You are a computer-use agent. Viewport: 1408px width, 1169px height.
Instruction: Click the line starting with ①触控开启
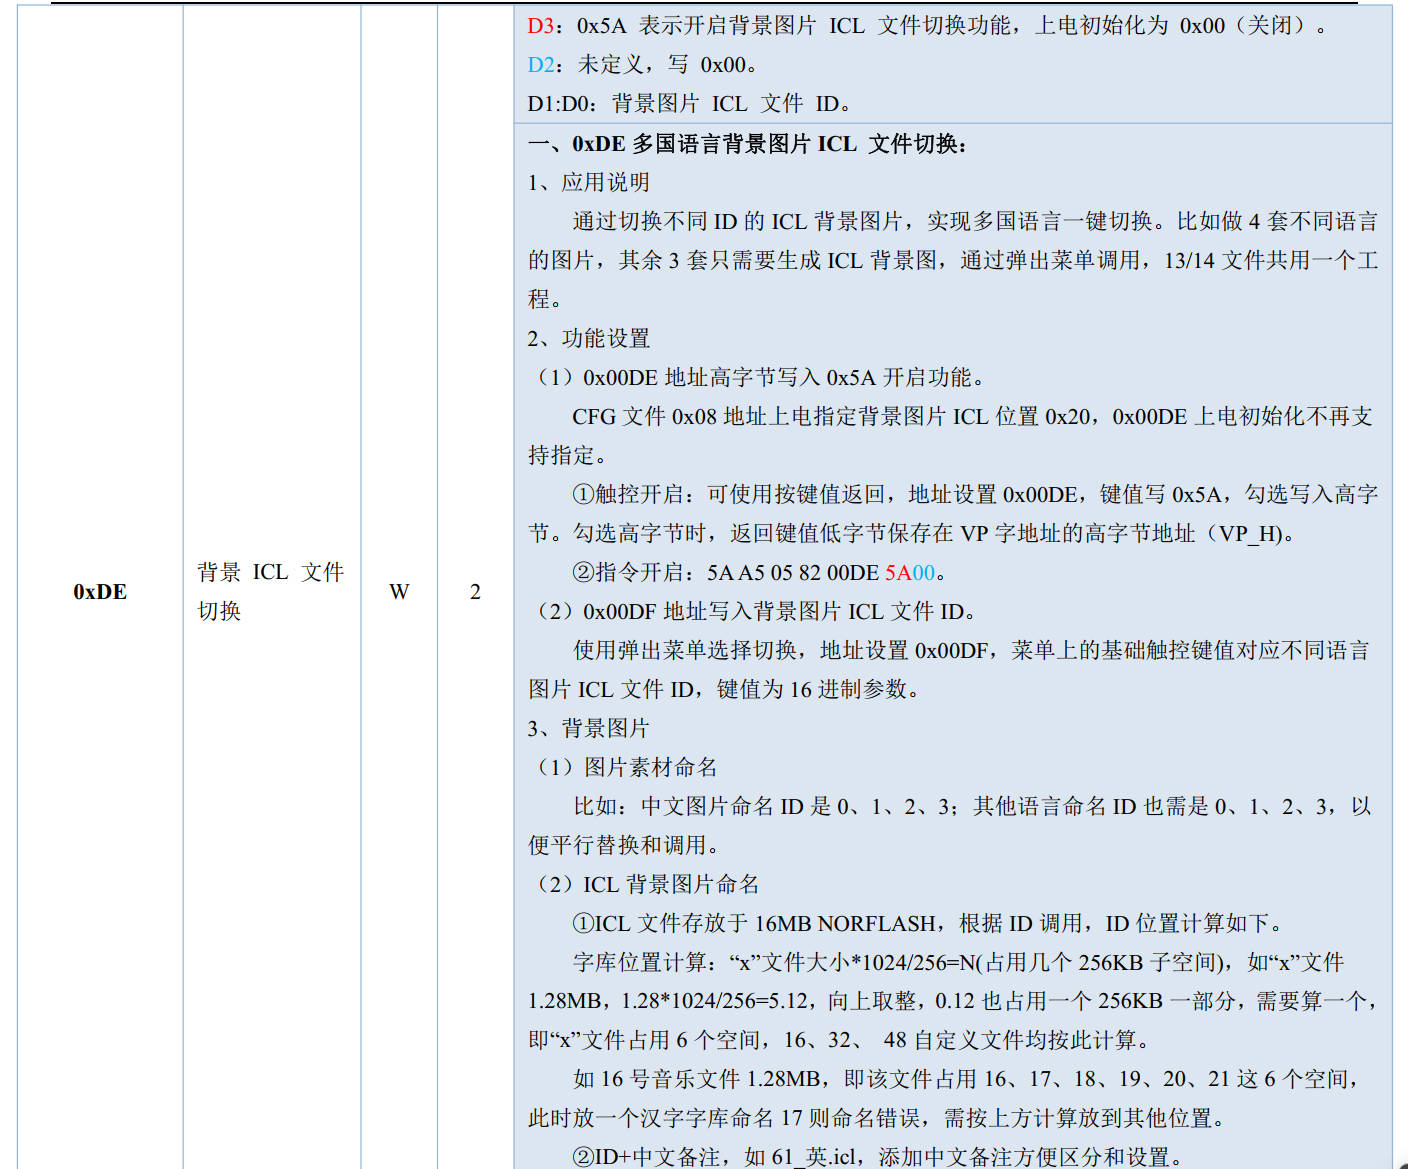click(974, 495)
